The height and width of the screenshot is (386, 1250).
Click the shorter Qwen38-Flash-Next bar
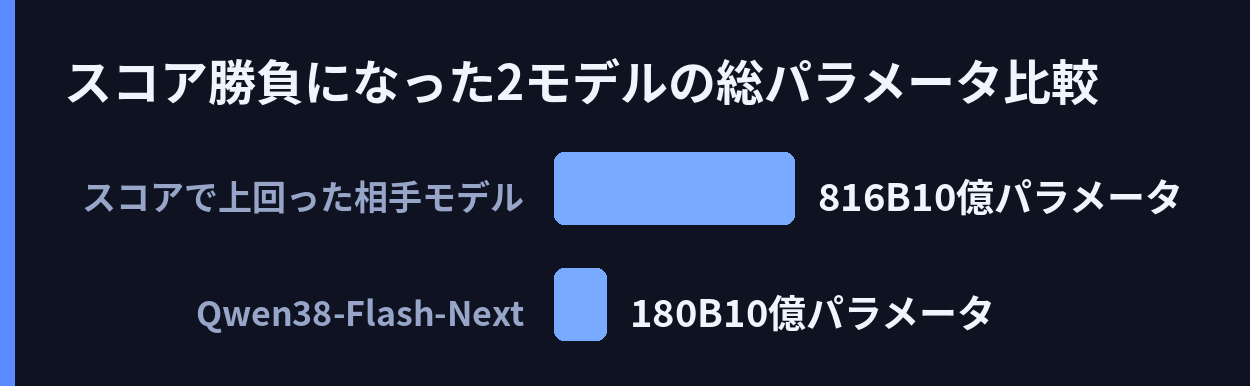[580, 304]
